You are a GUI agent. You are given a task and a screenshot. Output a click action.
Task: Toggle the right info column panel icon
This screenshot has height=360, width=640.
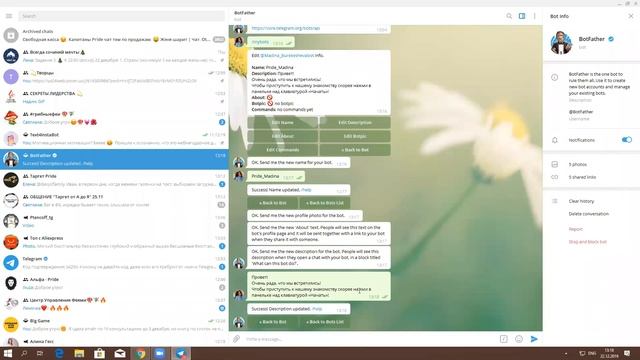[x=522, y=16]
